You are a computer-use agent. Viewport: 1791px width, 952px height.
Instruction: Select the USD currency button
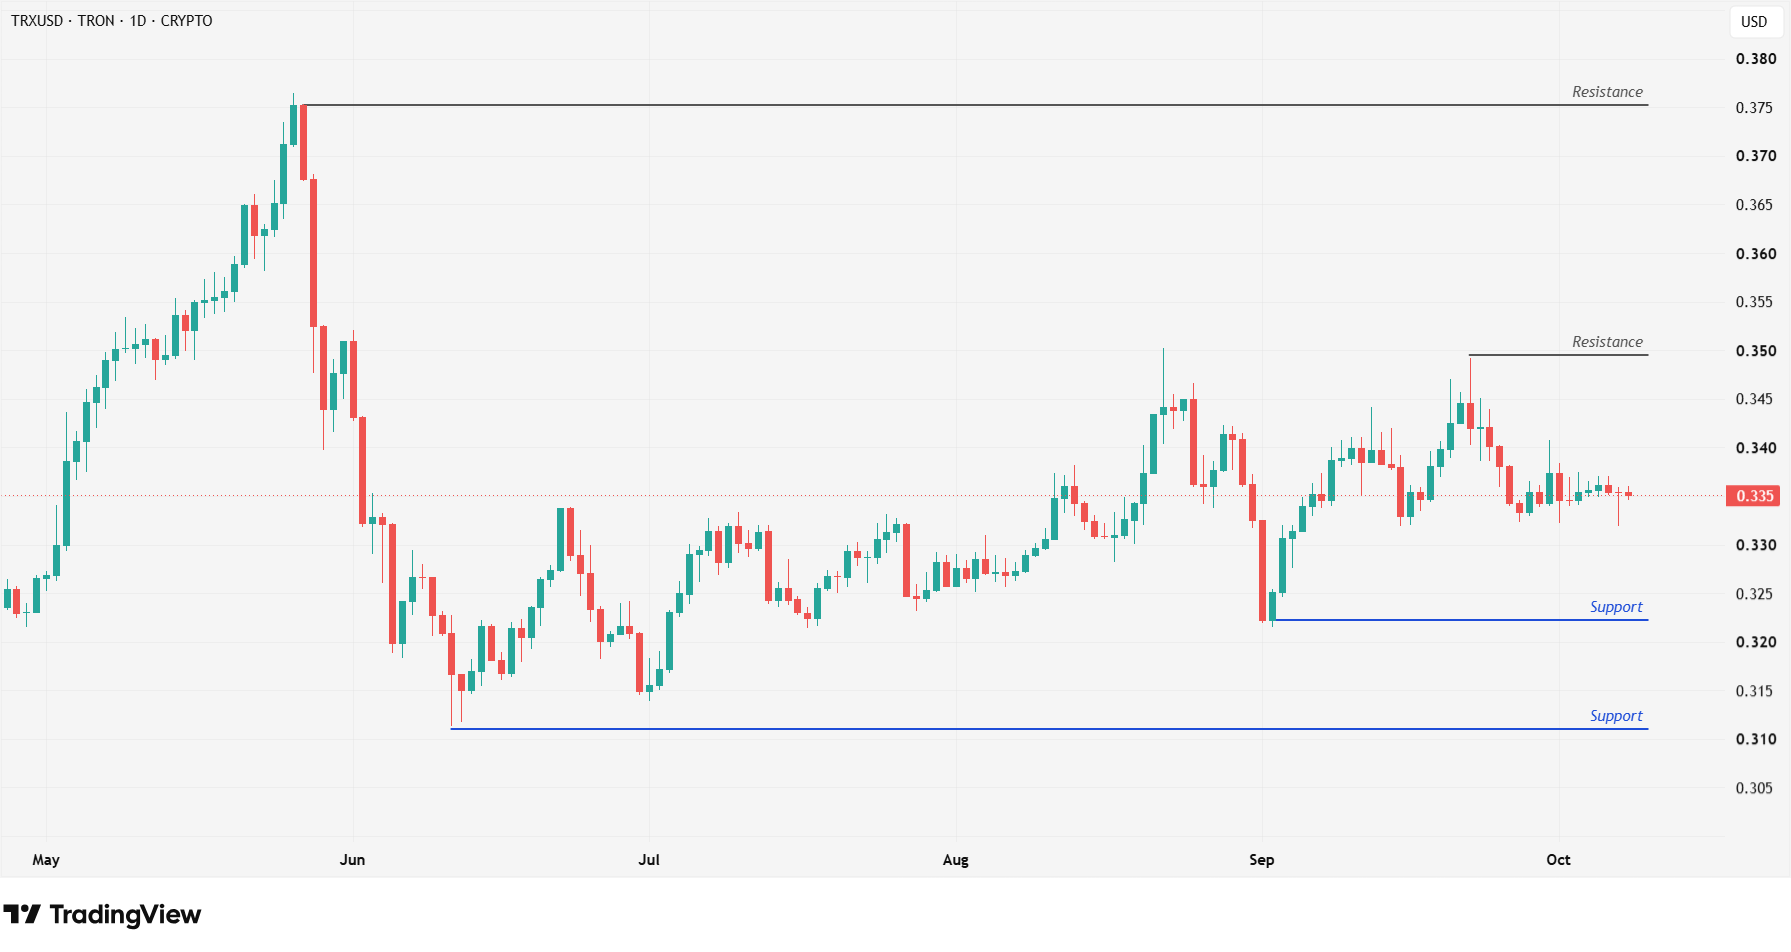1754,21
